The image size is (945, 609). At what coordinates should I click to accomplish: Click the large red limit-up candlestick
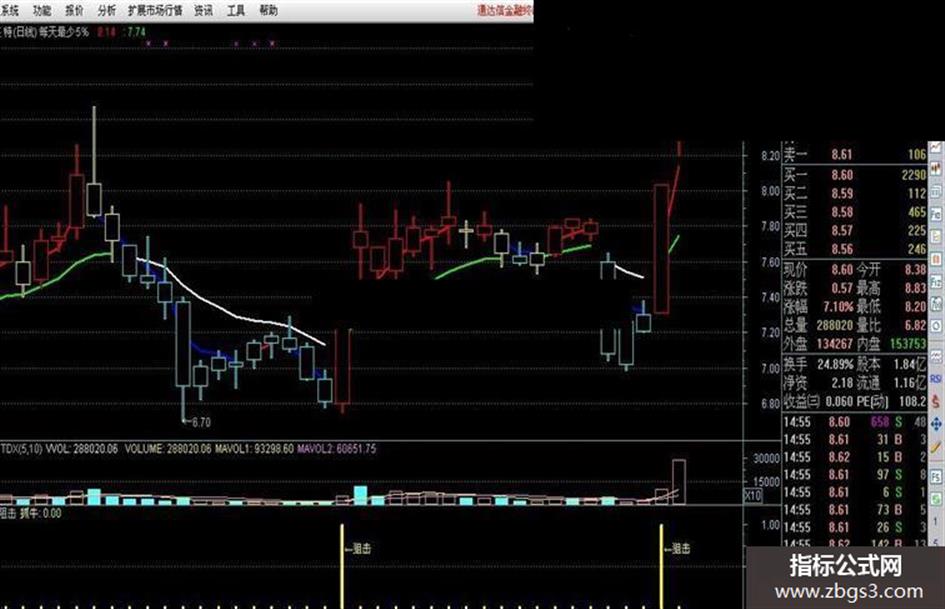661,249
